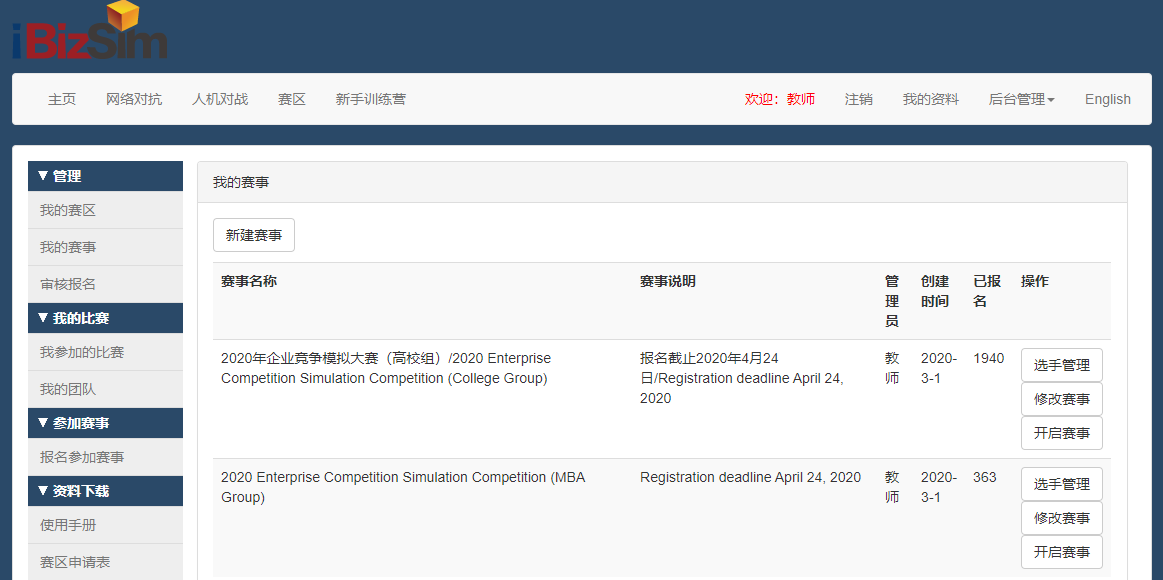The width and height of the screenshot is (1163, 580).
Task: Open the 赛区 nav item
Action: [x=291, y=99]
